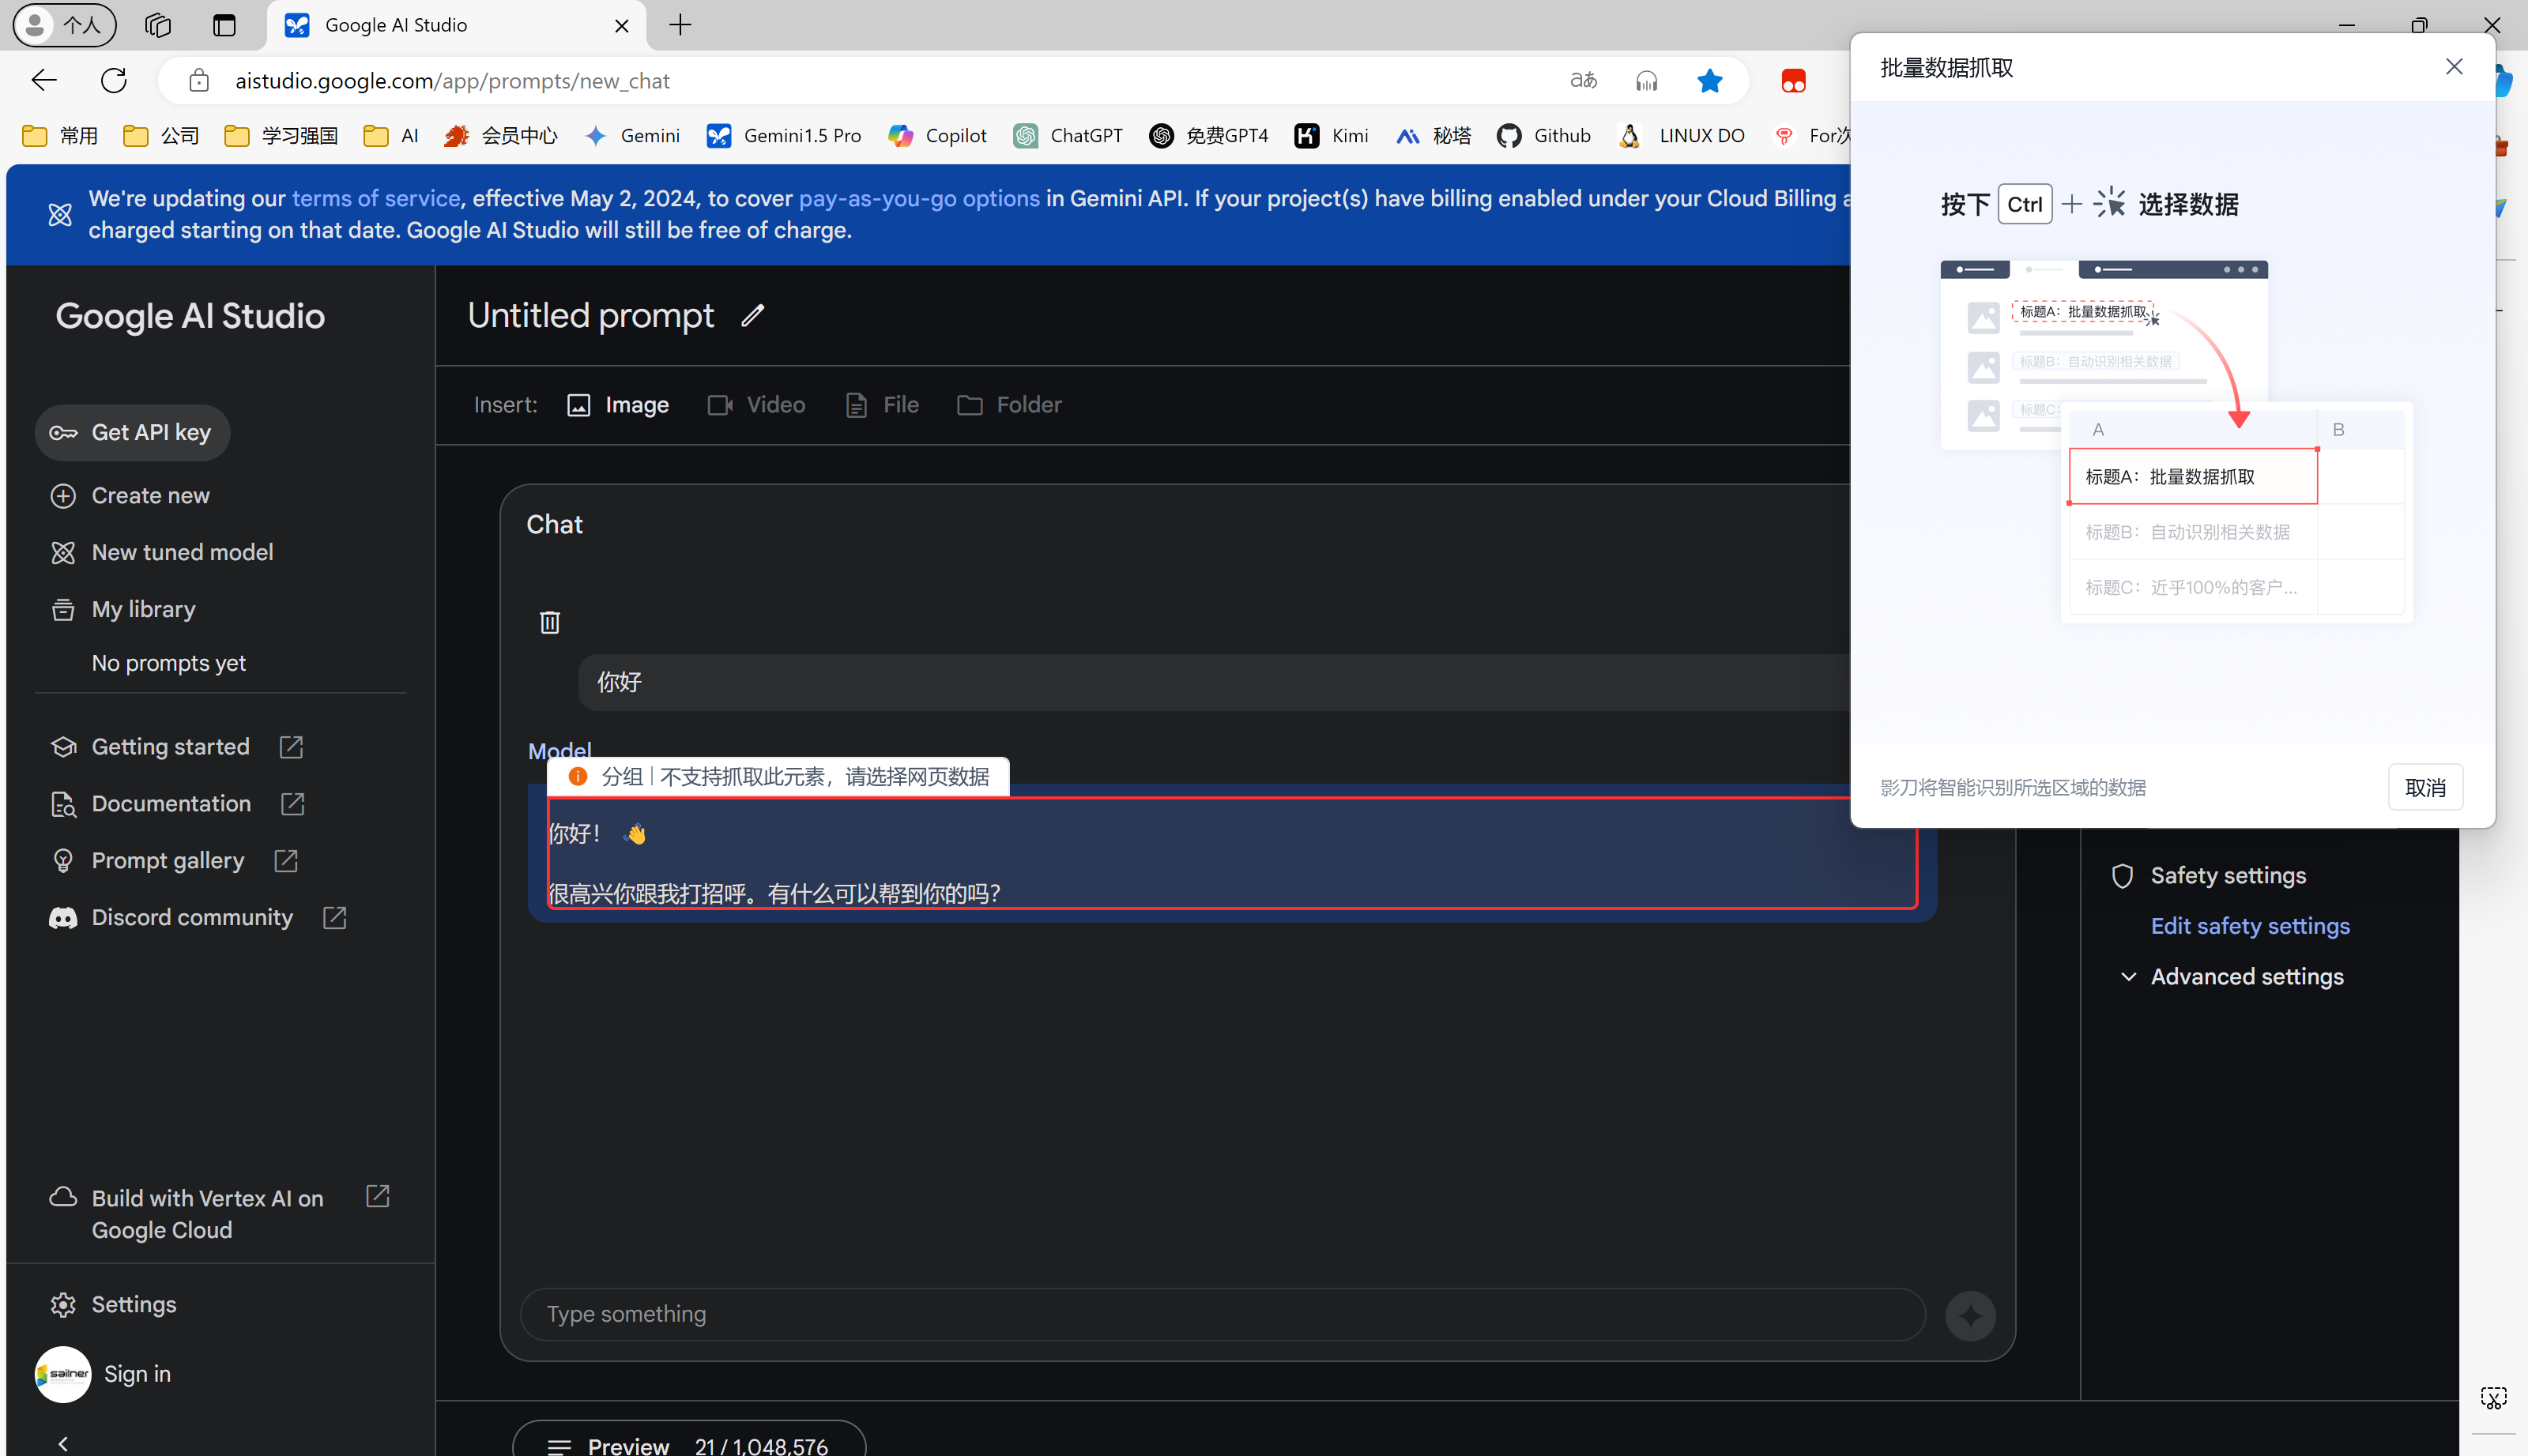Open My library in sidebar
This screenshot has height=1456, width=2528.
(x=143, y=609)
